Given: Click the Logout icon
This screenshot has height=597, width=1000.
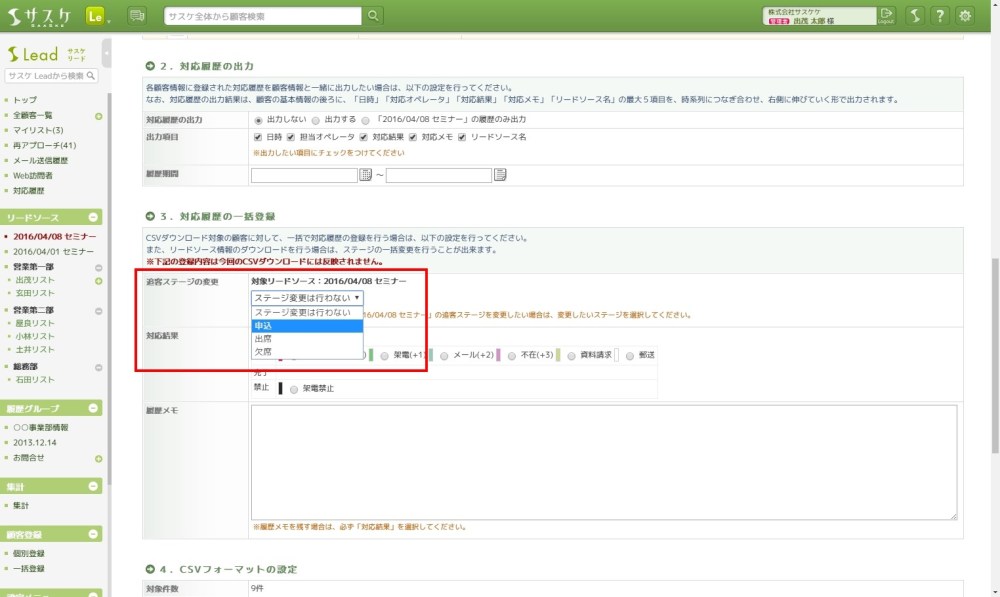Looking at the screenshot, I should pyautogui.click(x=886, y=15).
